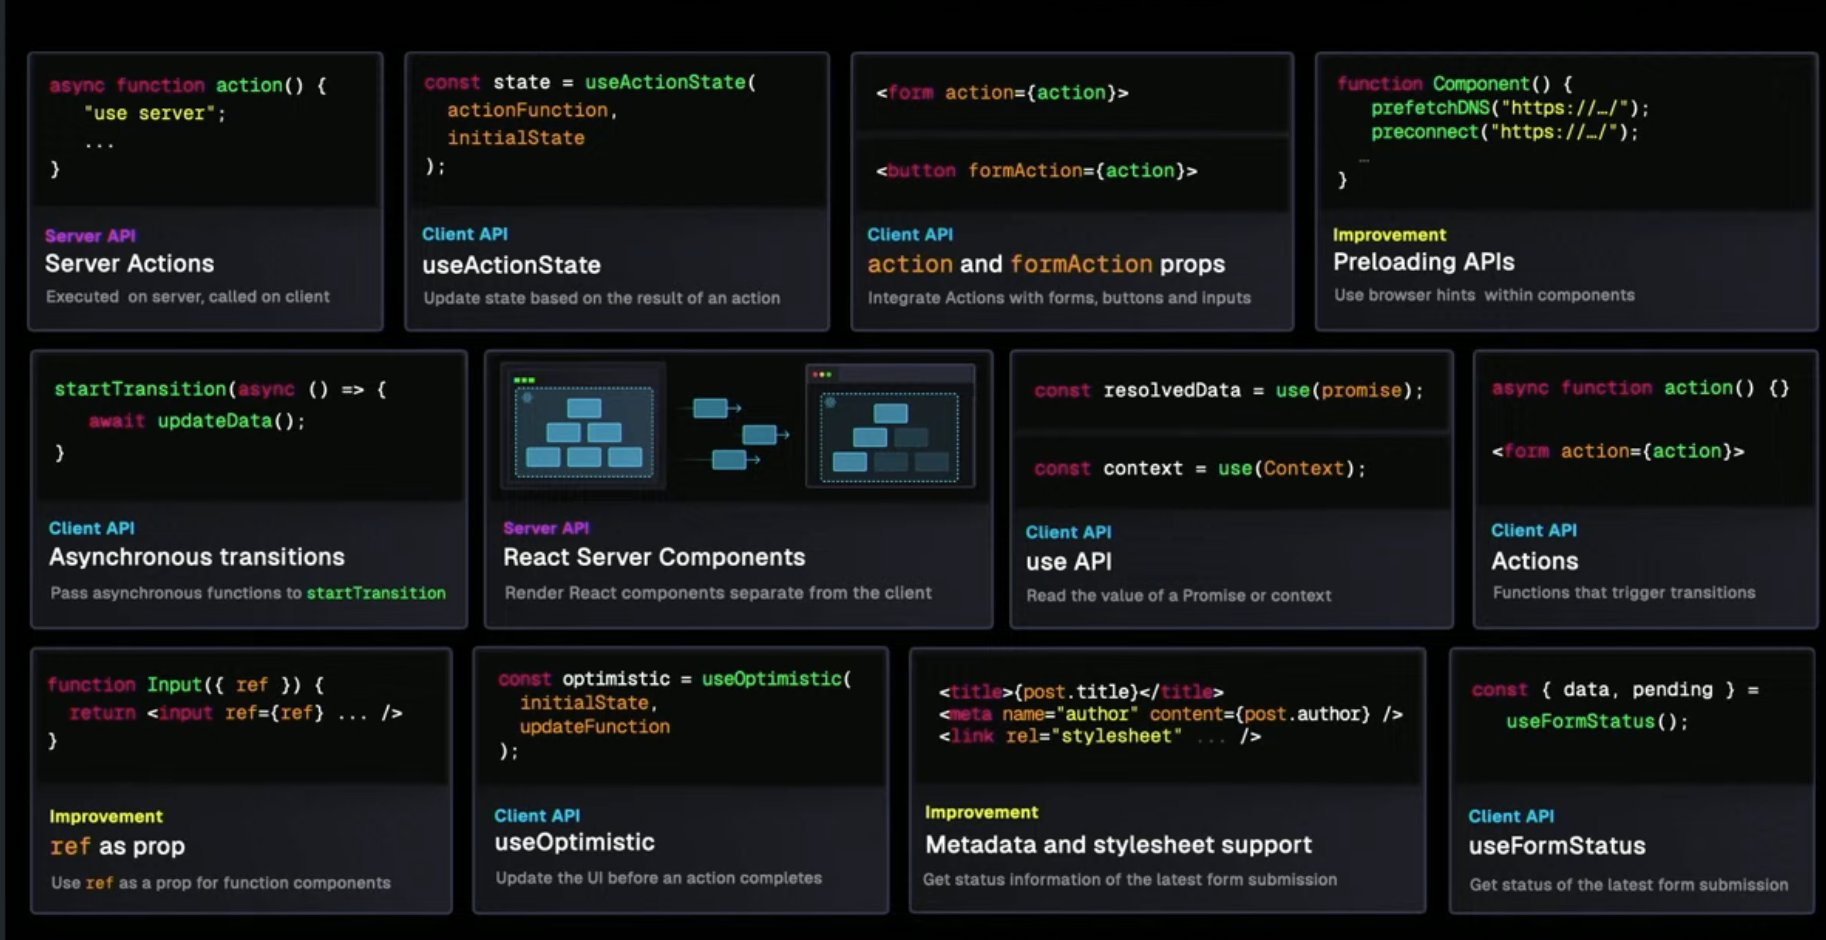Viewport: 1826px width, 940px height.
Task: Click the Server Actions card heading
Action: (129, 263)
